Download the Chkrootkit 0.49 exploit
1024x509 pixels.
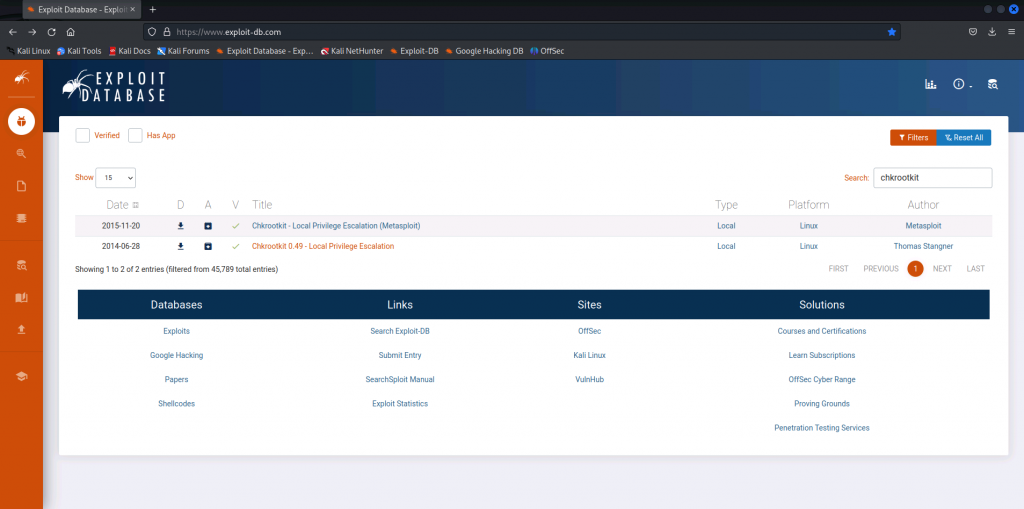[x=181, y=246]
